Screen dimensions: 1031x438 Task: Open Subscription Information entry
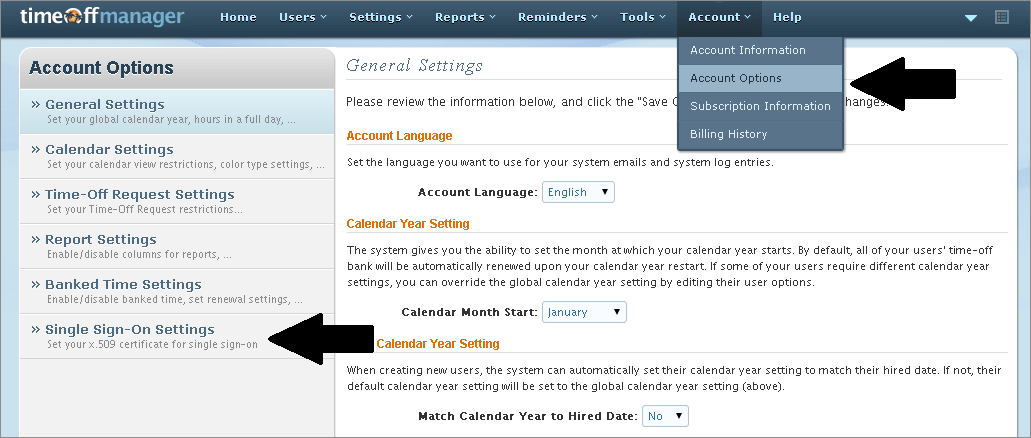tap(760, 106)
